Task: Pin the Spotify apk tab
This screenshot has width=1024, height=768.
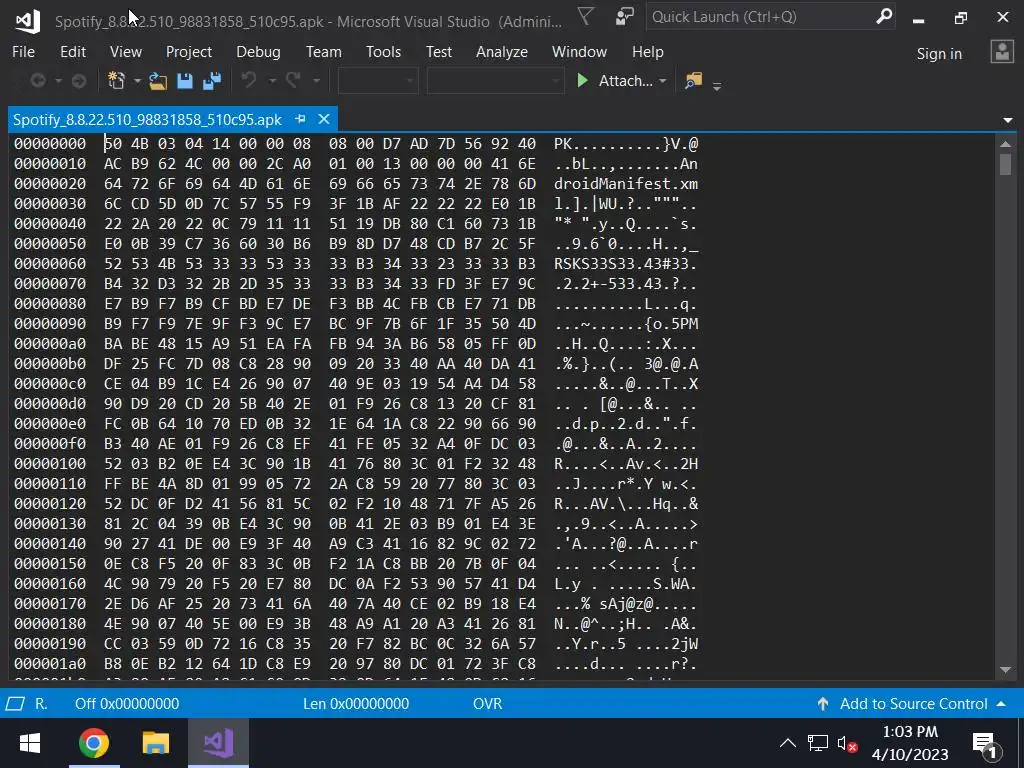Action: click(300, 119)
